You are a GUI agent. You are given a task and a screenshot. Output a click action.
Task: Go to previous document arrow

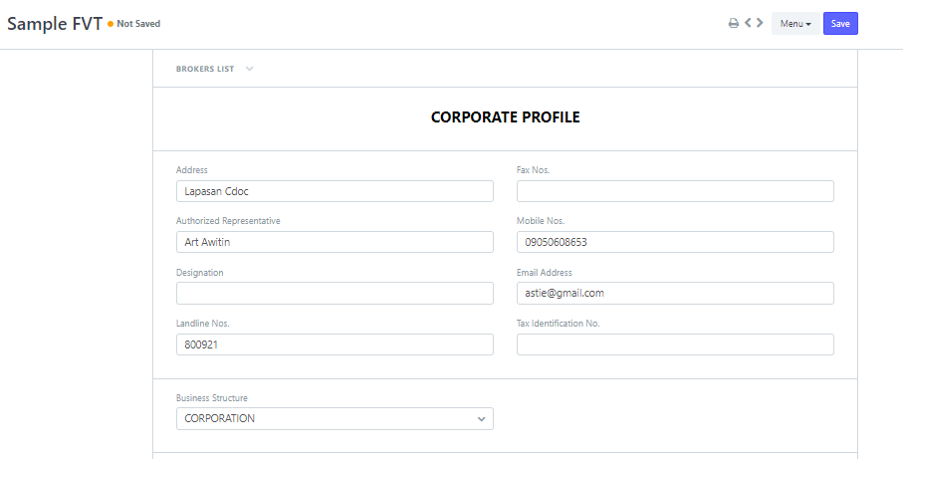point(748,23)
